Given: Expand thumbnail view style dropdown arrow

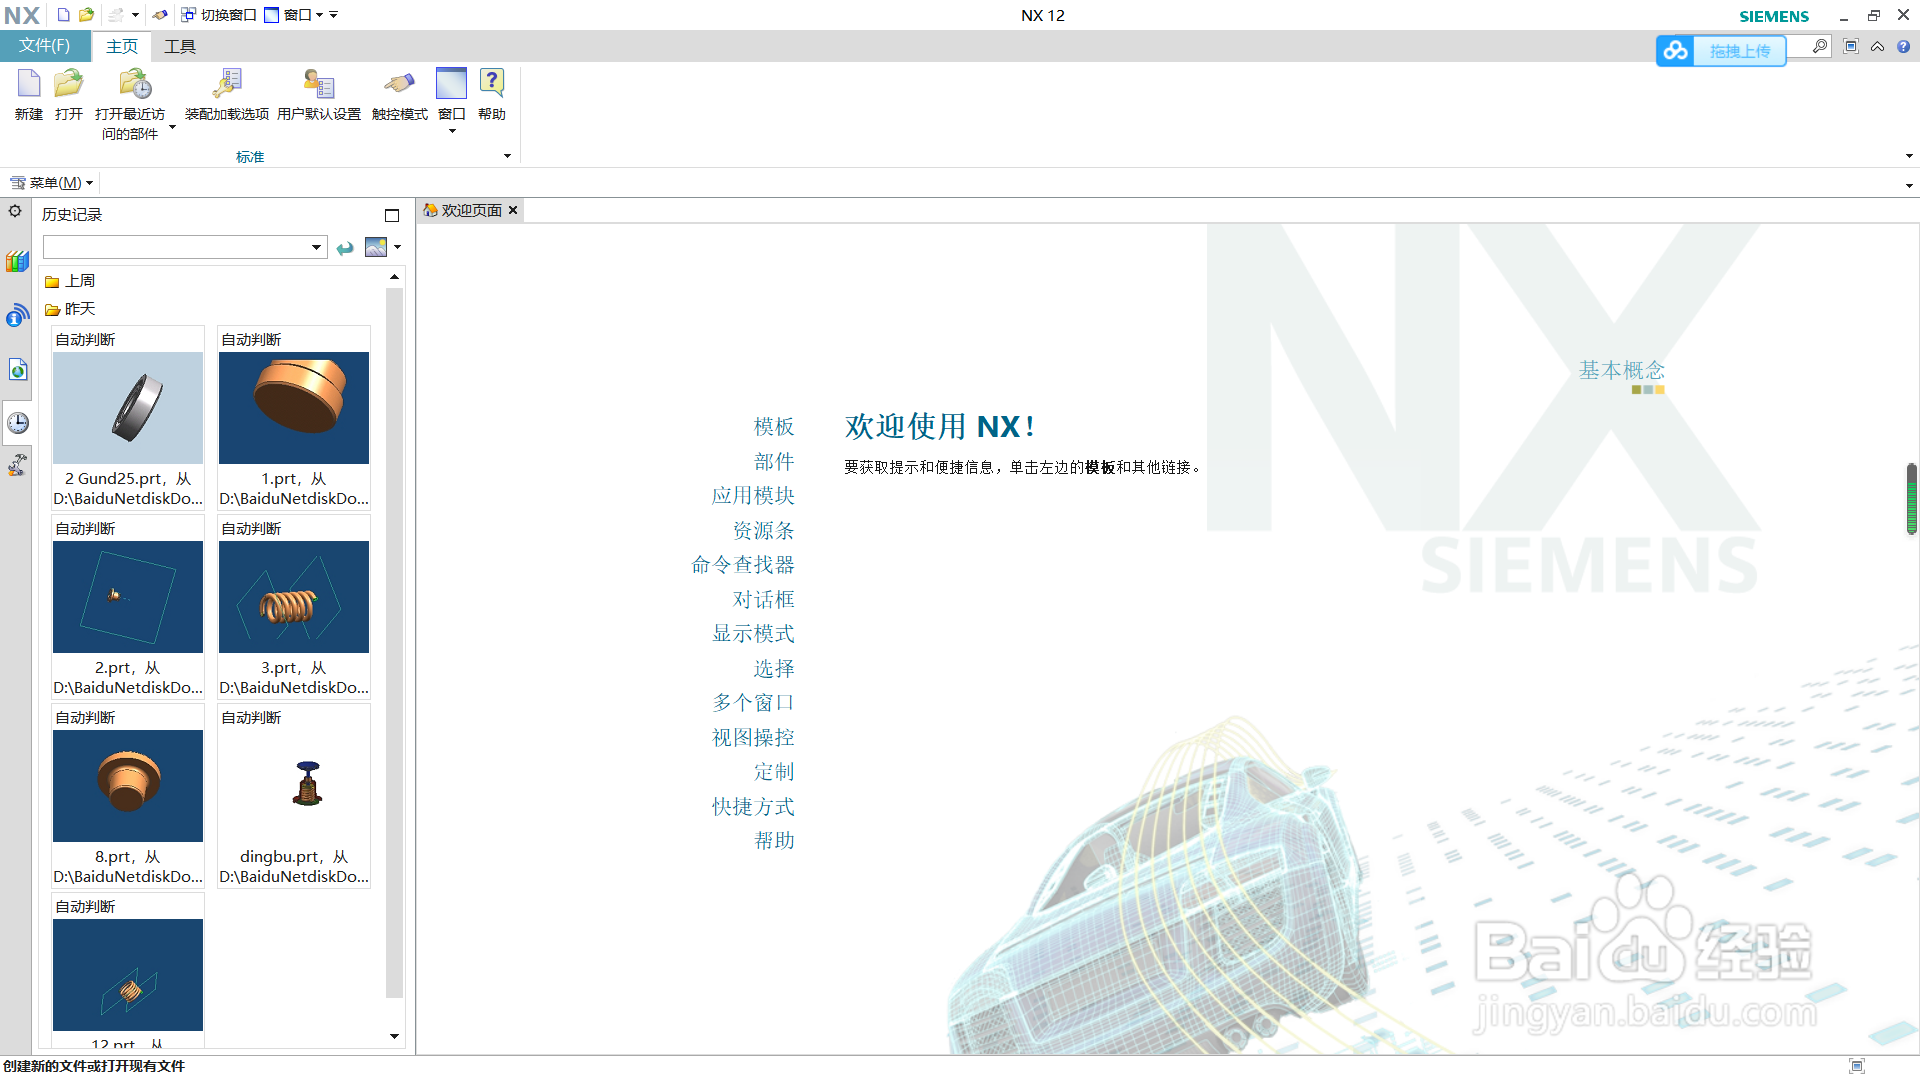Looking at the screenshot, I should (398, 247).
